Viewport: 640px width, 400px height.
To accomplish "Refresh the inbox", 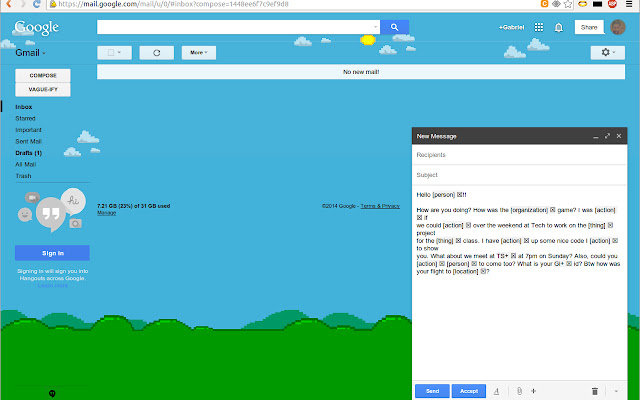I will (x=157, y=53).
